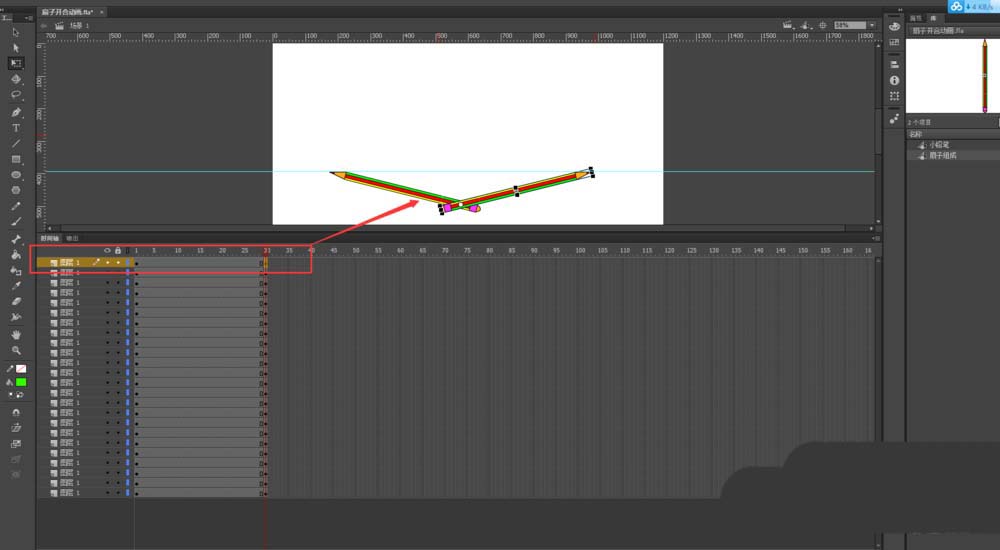Select the Paint Bucket tool
The height and width of the screenshot is (550, 1000).
(x=16, y=255)
